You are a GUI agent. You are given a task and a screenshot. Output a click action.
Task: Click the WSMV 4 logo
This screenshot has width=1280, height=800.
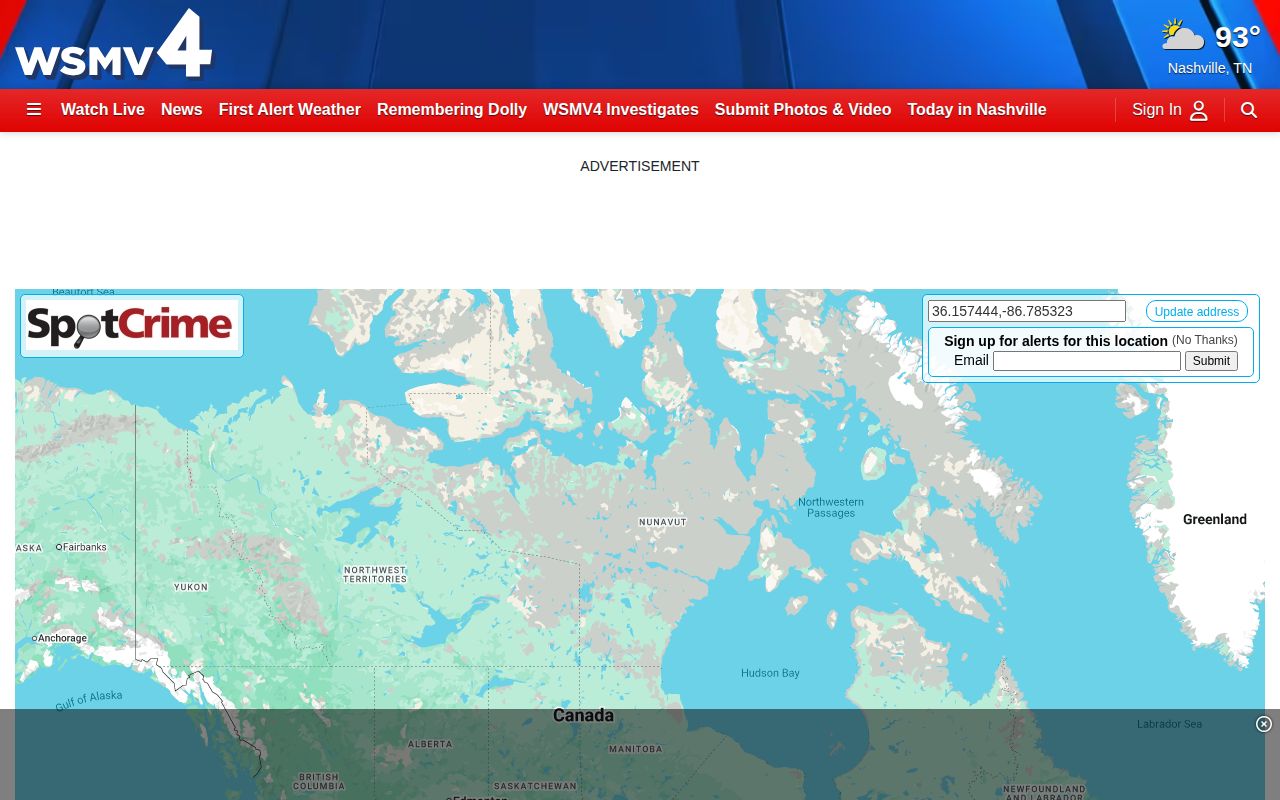point(113,44)
